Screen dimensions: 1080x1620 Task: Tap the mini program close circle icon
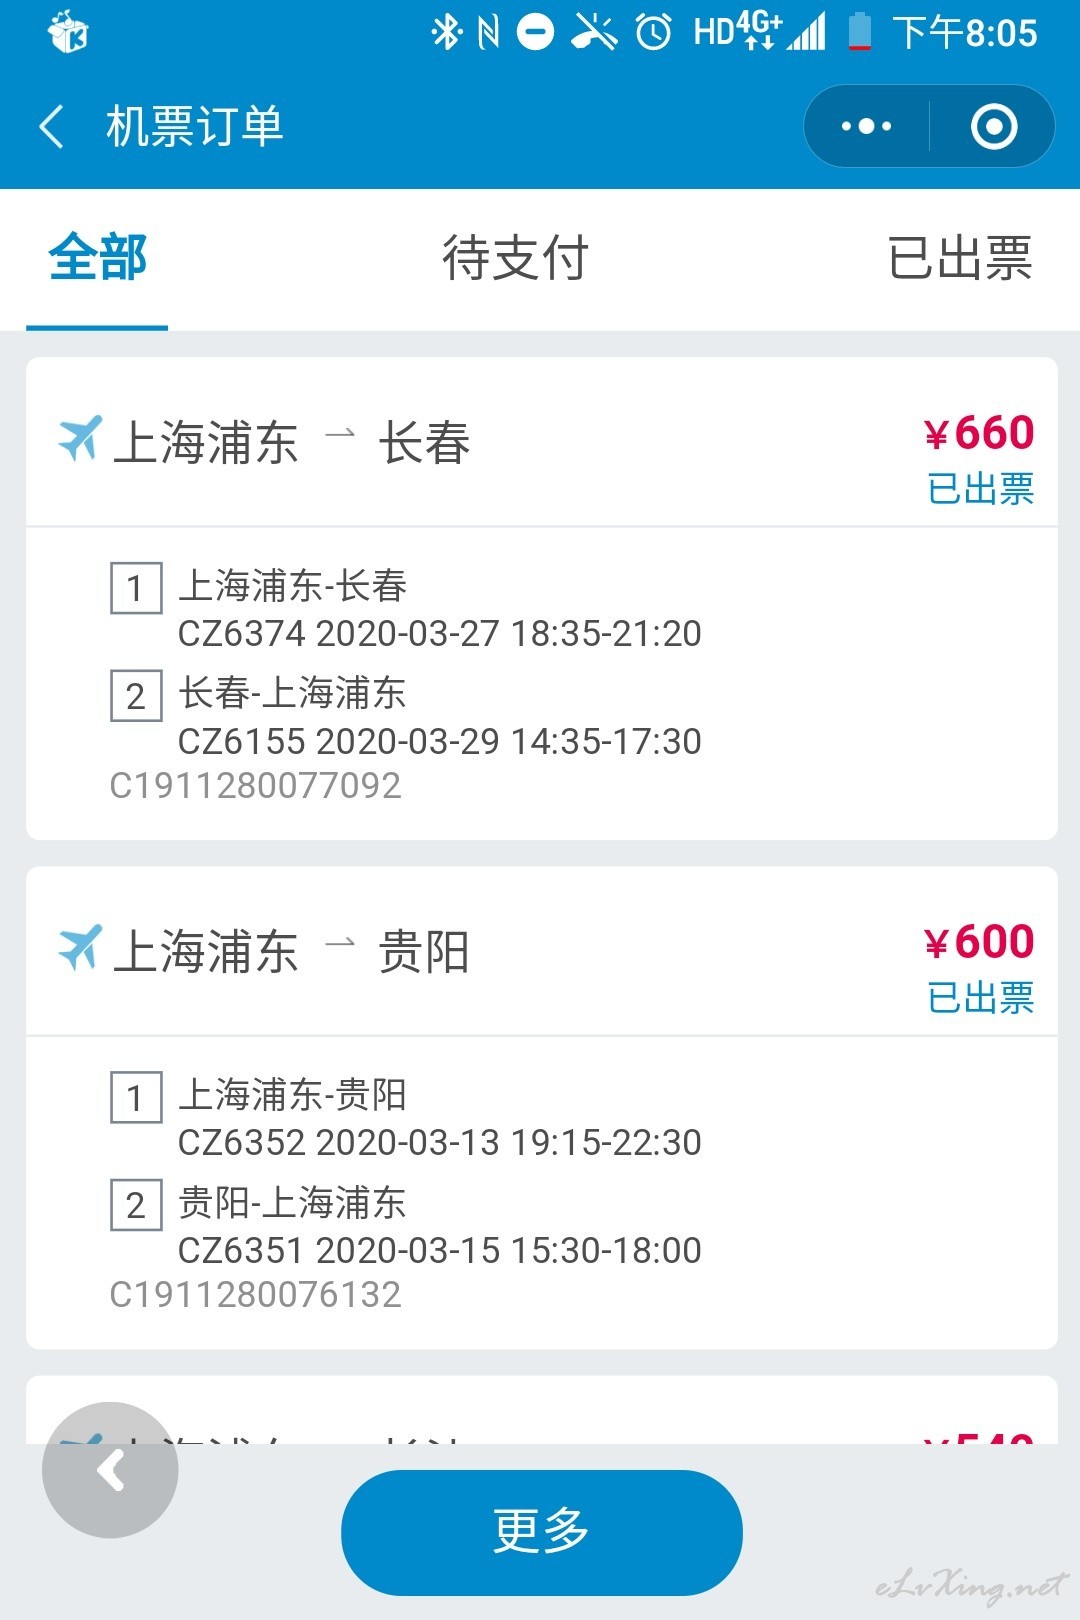point(993,127)
